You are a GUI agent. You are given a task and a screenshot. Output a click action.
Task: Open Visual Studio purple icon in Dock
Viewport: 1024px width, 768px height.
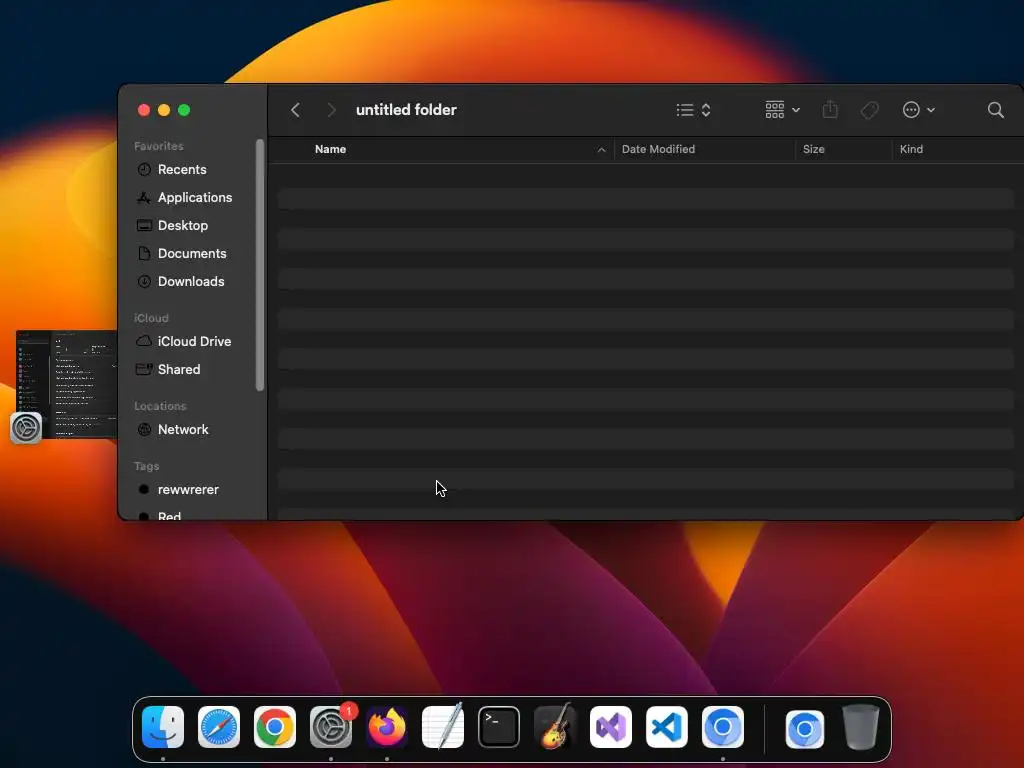tap(611, 726)
